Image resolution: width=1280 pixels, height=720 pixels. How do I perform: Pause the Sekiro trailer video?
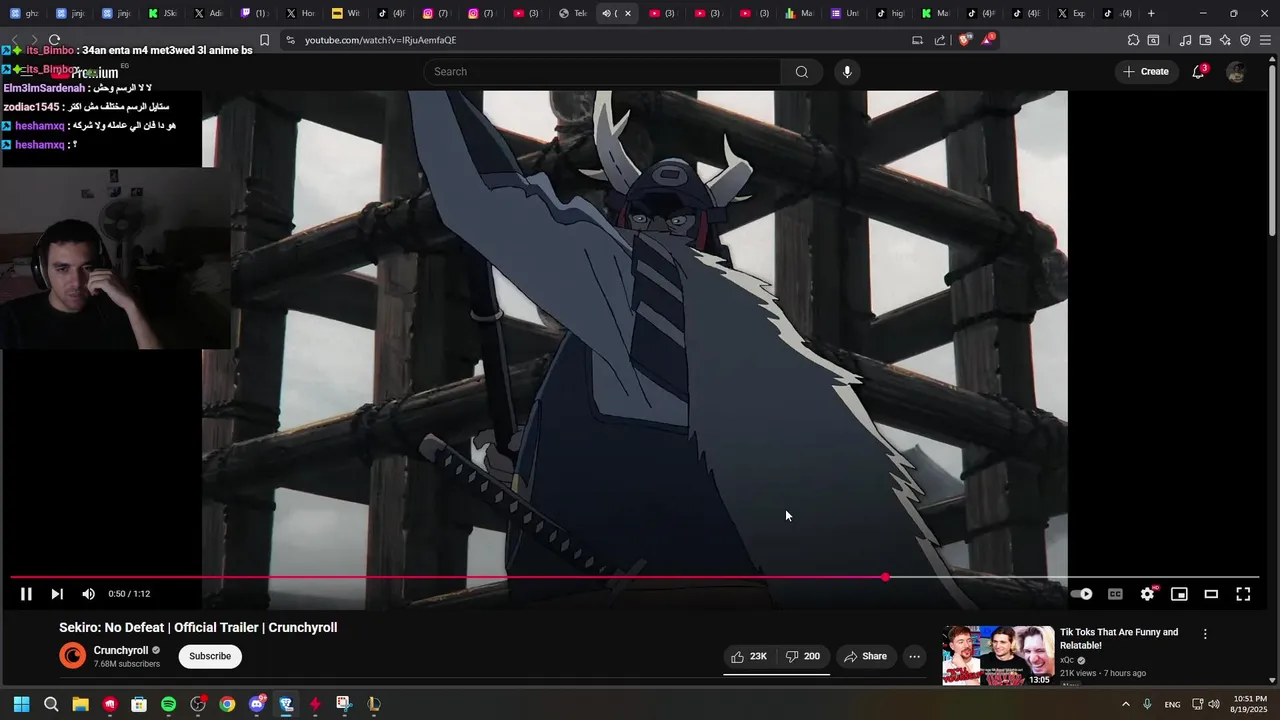[26, 594]
